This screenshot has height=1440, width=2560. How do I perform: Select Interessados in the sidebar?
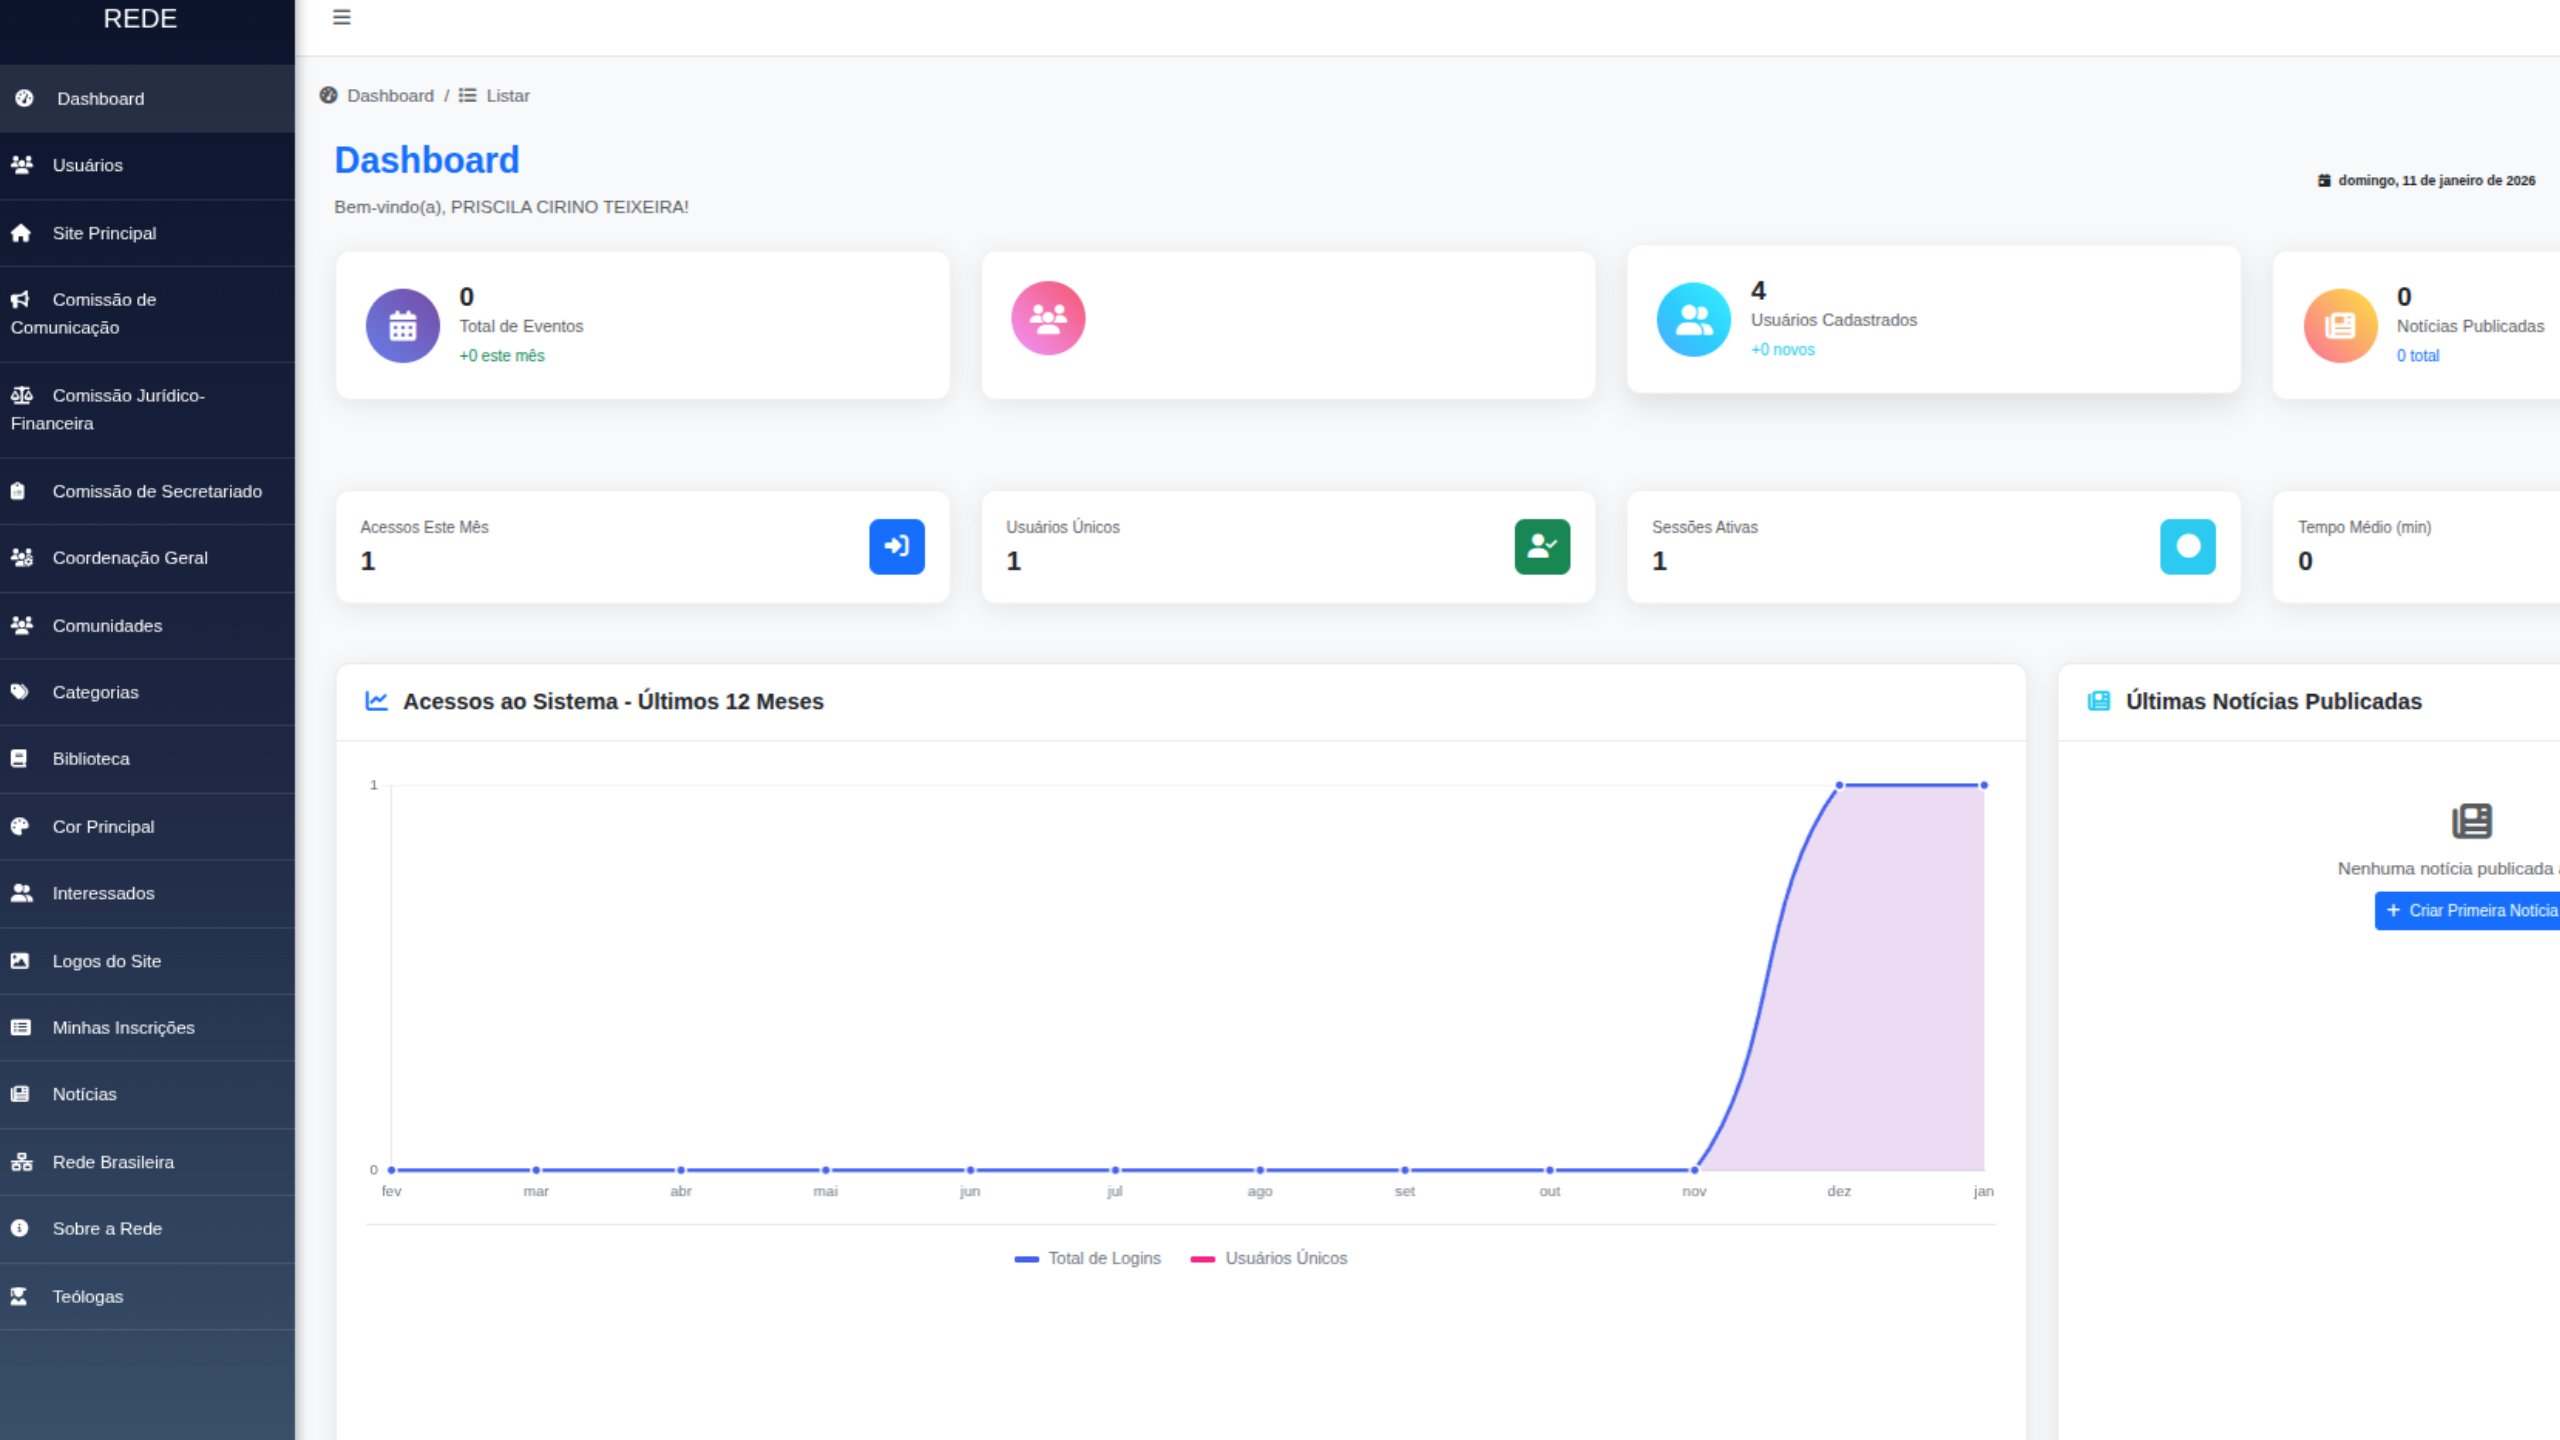[x=148, y=894]
